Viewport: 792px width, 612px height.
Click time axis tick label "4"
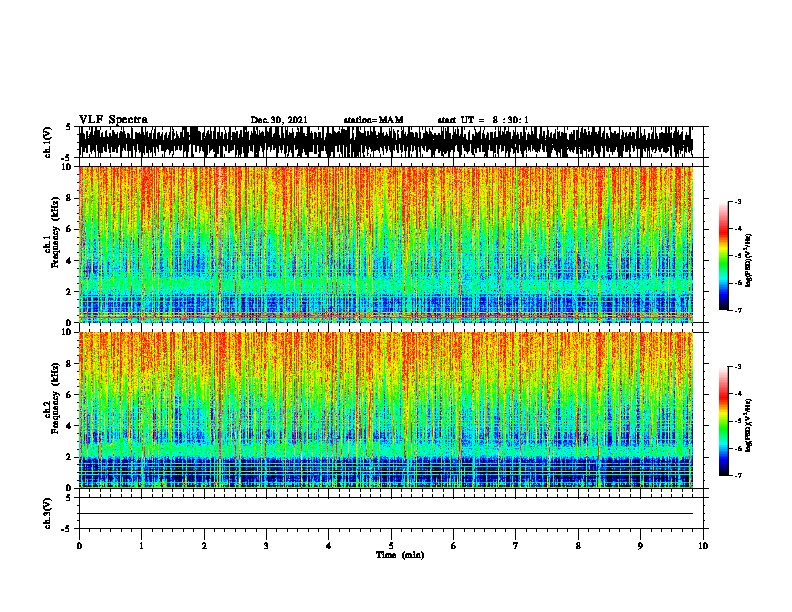pyautogui.click(x=329, y=546)
